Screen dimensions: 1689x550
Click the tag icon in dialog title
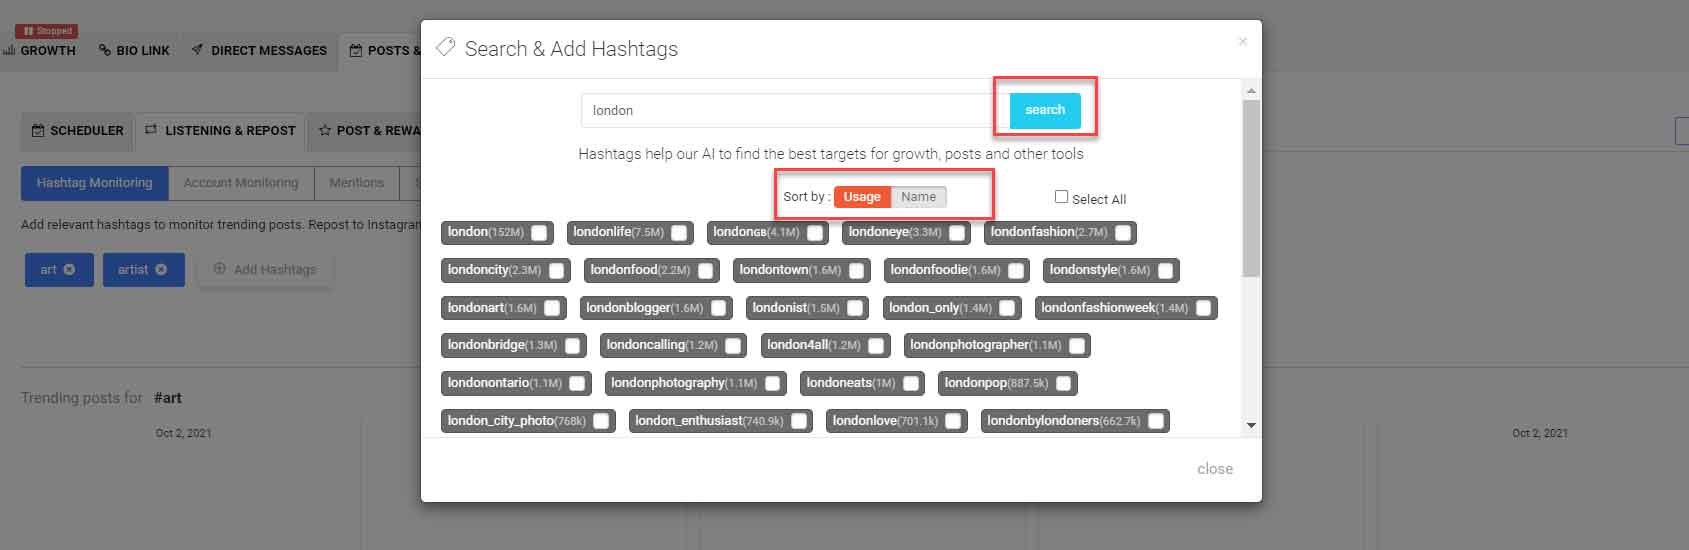(446, 48)
